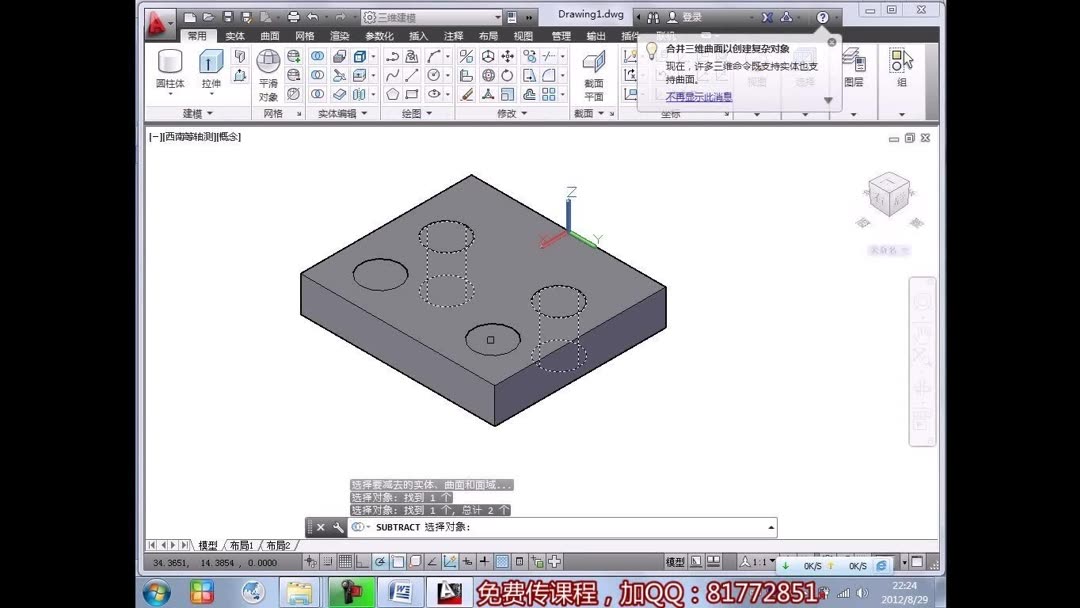This screenshot has width=1080, height=608.
Task: Switch to the 渲染 (Render) ribbon tab
Action: pyautogui.click(x=340, y=34)
